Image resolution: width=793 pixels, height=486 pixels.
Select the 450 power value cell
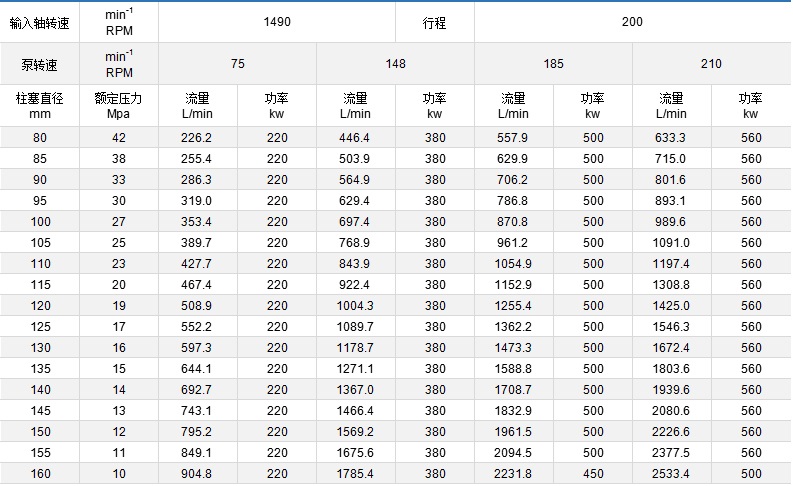tap(593, 474)
